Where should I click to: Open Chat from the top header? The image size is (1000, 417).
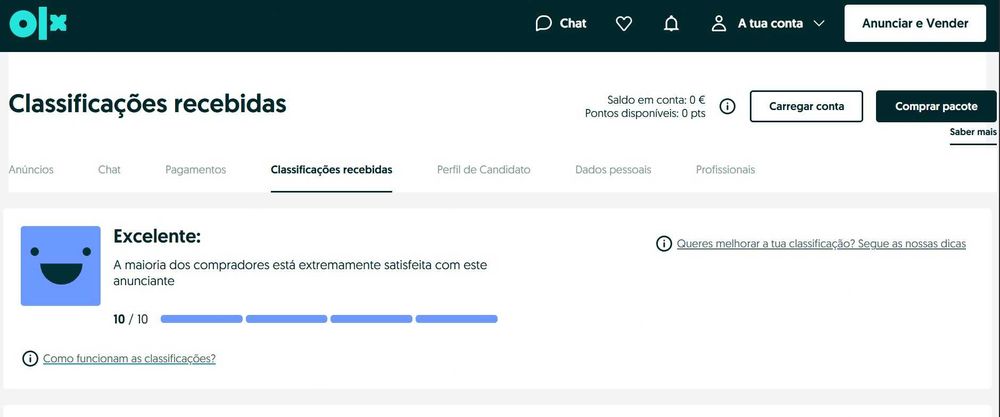point(561,23)
